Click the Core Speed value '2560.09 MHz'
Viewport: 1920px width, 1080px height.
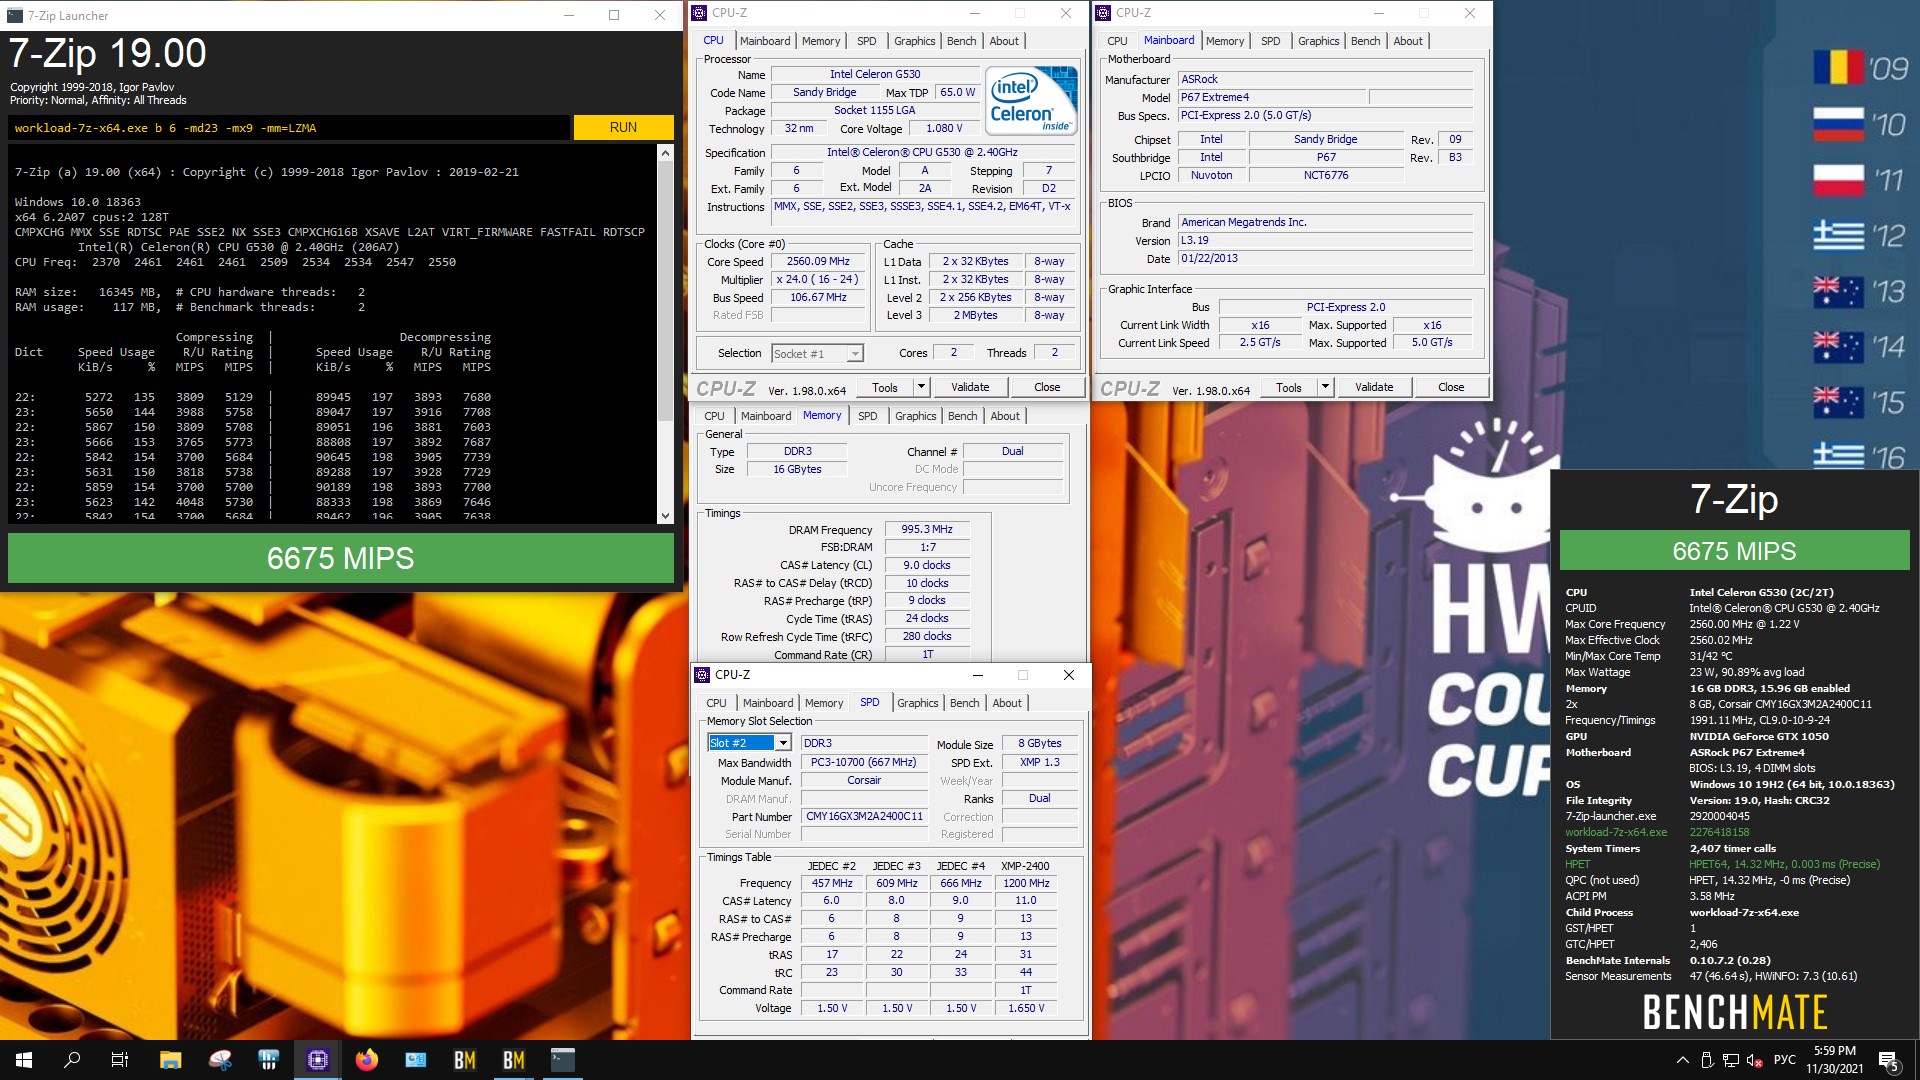point(818,261)
